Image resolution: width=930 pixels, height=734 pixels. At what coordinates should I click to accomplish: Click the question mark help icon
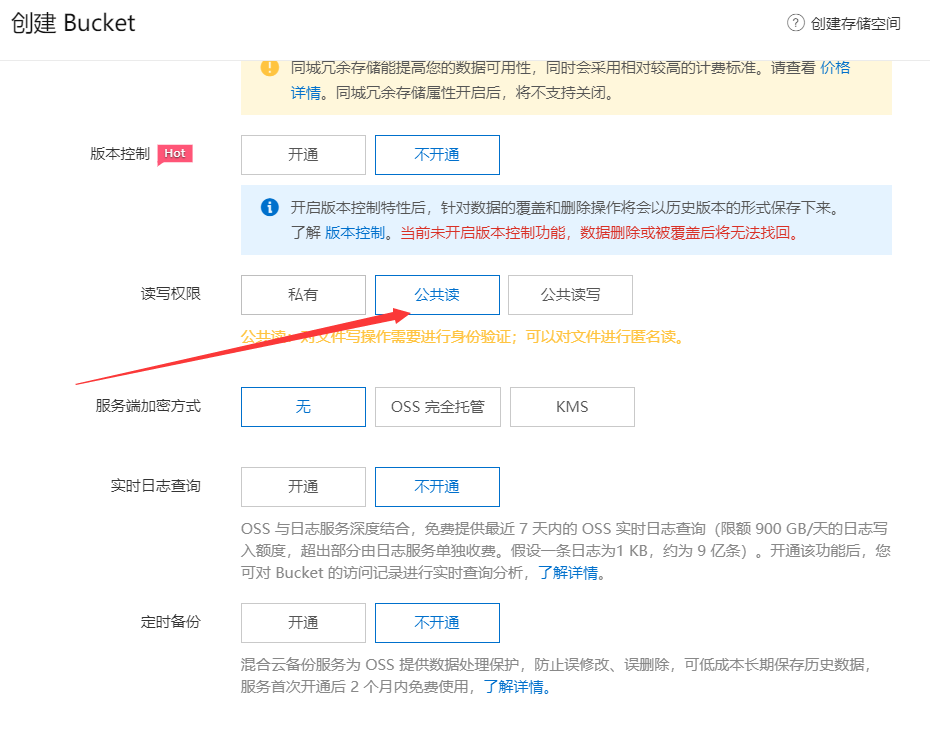pyautogui.click(x=795, y=23)
